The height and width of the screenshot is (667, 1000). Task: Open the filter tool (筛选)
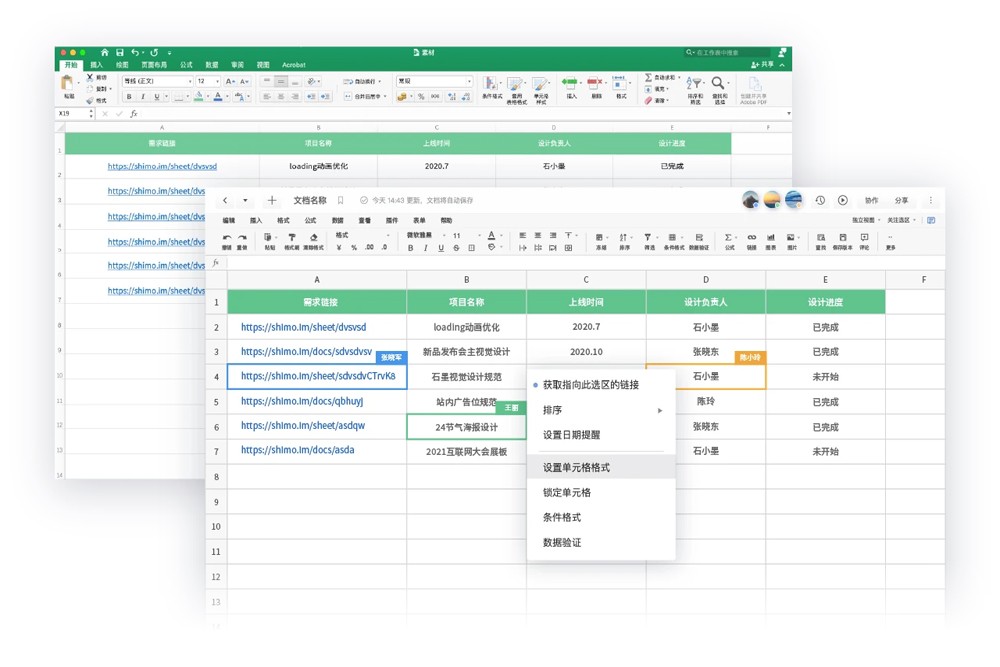pyautogui.click(x=647, y=238)
